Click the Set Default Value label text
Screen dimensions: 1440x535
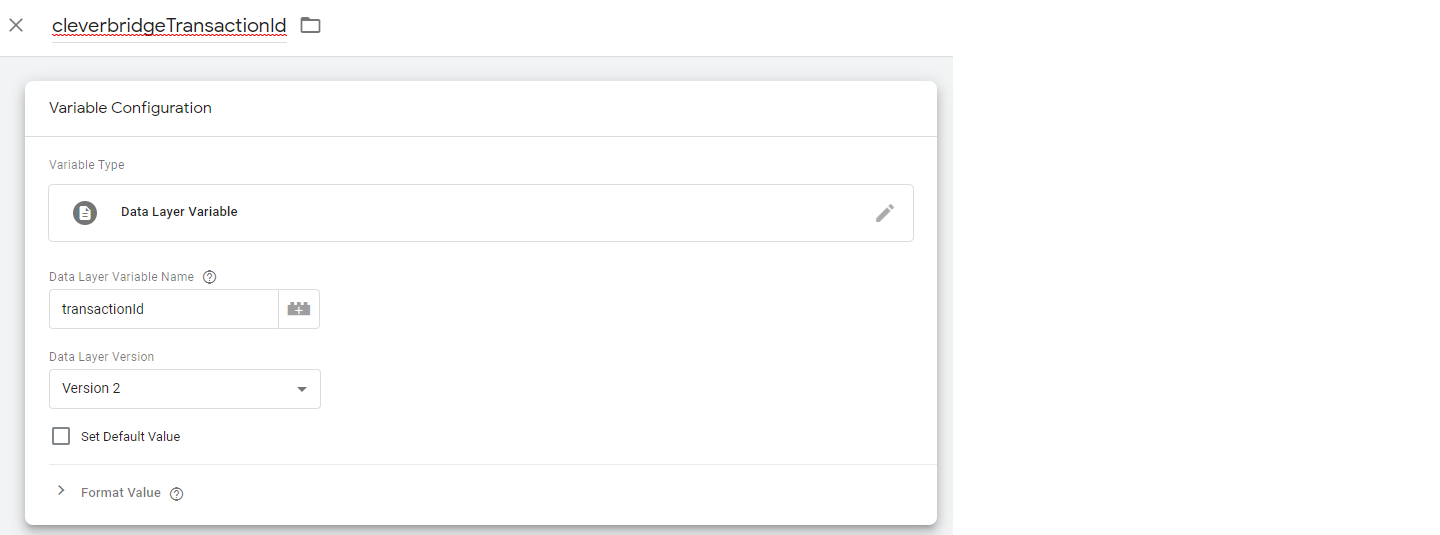click(130, 437)
